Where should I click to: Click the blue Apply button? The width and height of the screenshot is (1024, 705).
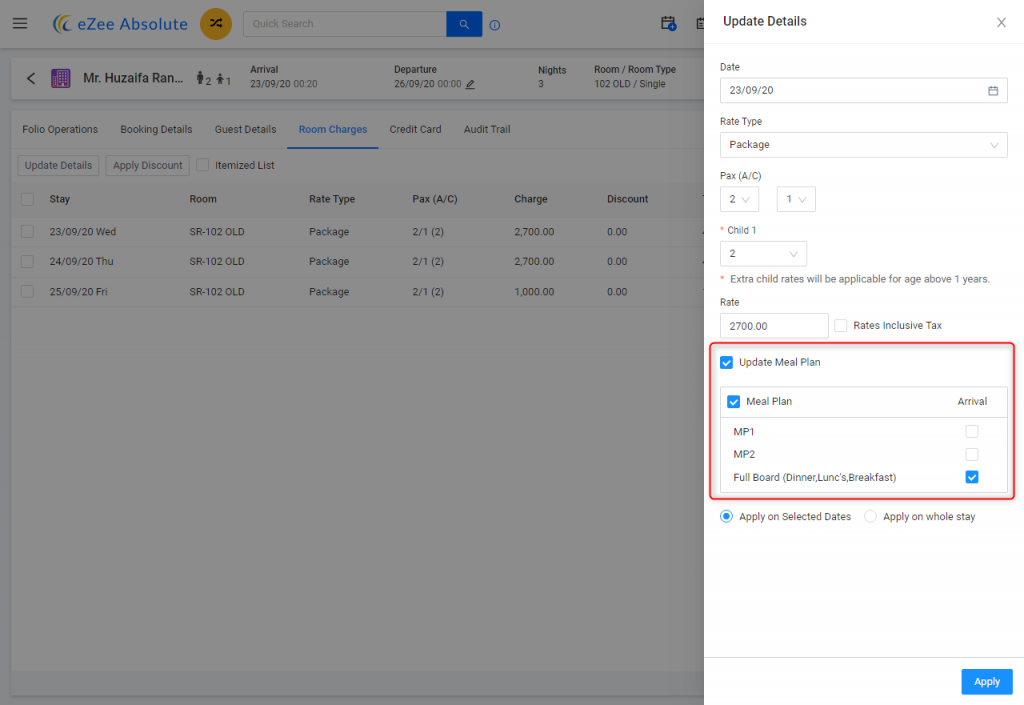[987, 682]
